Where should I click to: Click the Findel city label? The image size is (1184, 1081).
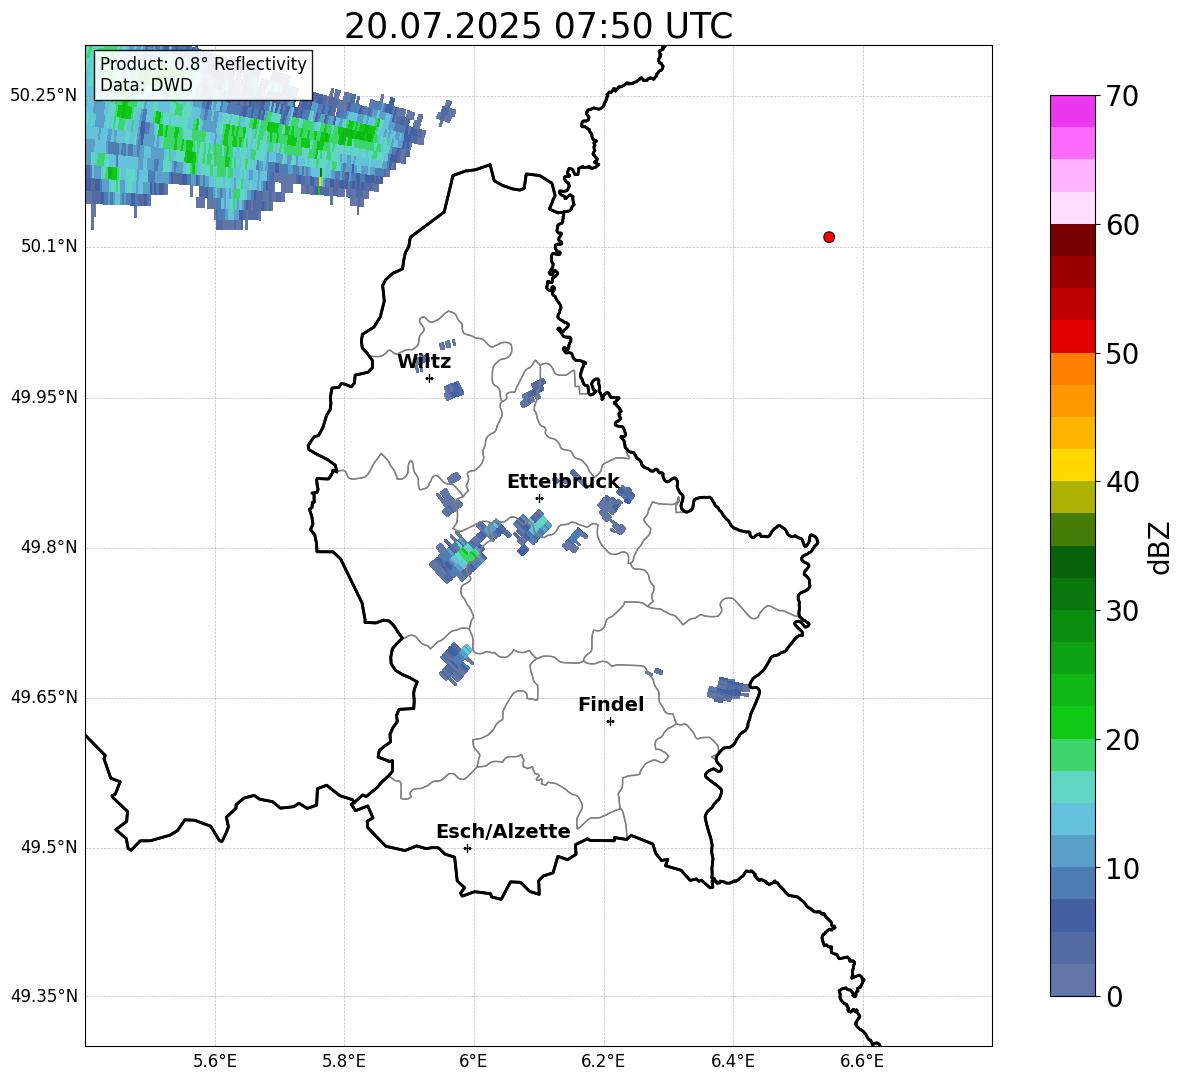point(611,704)
